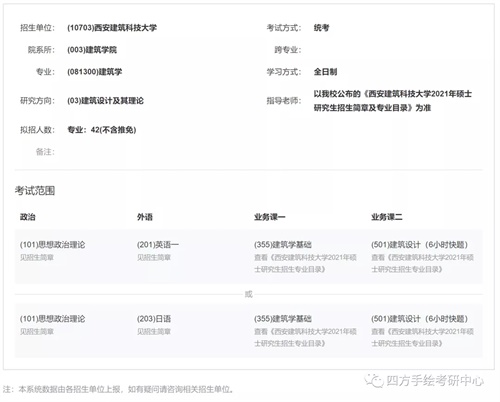
Task: Click the 指导老师 admission brochure reference text
Action: (x=393, y=101)
